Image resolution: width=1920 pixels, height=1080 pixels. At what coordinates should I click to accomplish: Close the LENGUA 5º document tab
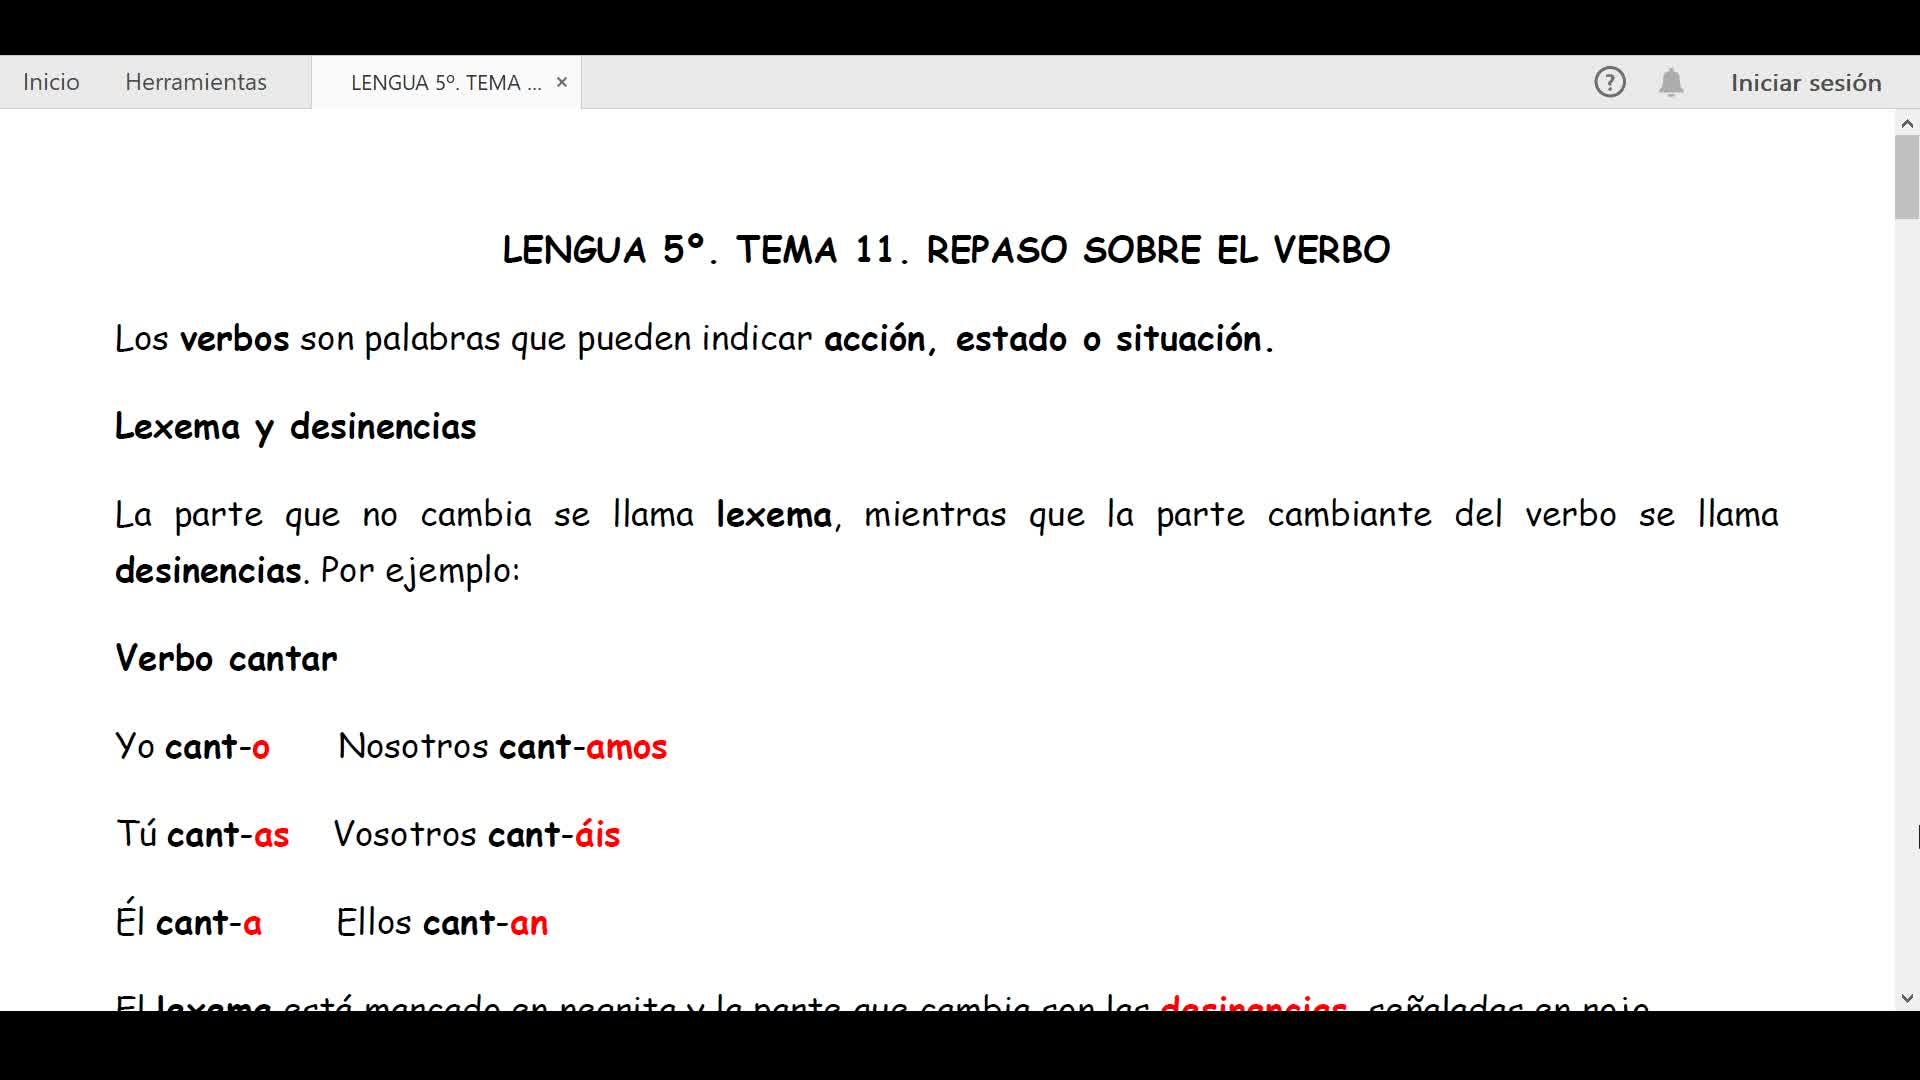click(562, 82)
